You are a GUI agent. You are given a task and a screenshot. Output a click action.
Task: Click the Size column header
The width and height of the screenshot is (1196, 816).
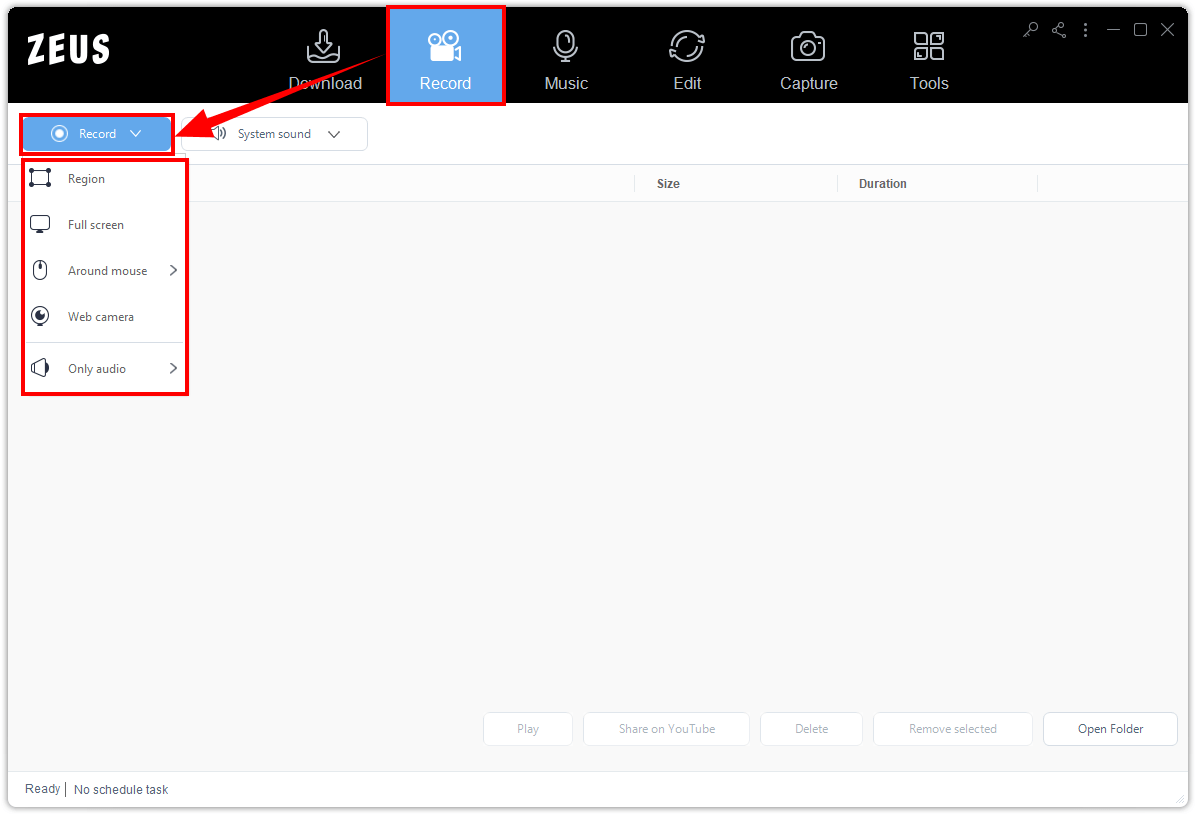pyautogui.click(x=668, y=184)
